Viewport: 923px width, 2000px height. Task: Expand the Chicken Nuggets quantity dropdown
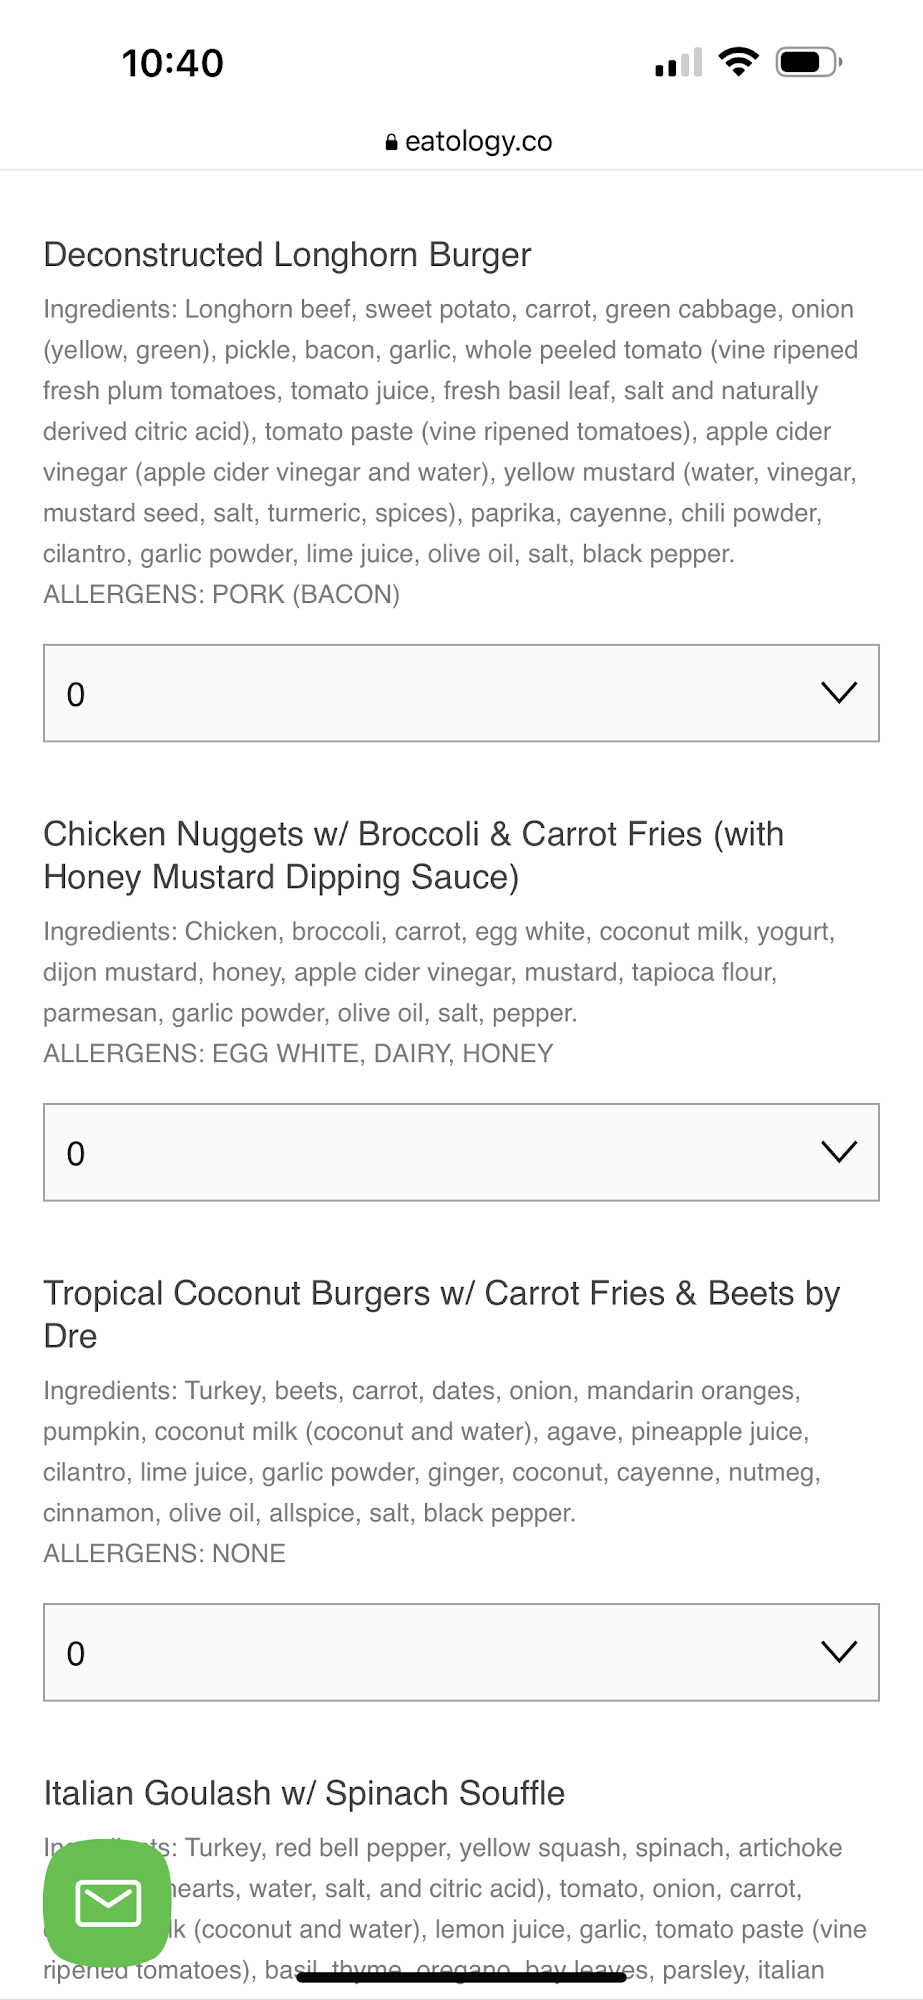pos(461,1152)
